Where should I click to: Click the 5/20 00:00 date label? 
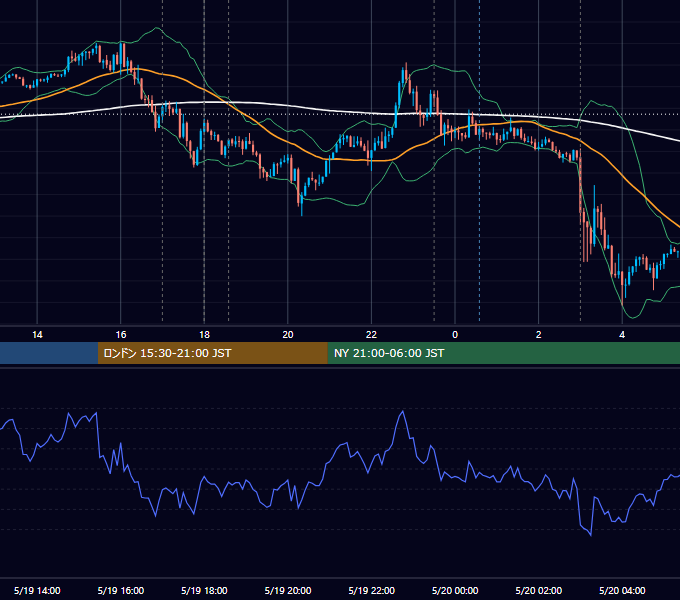coord(455,590)
